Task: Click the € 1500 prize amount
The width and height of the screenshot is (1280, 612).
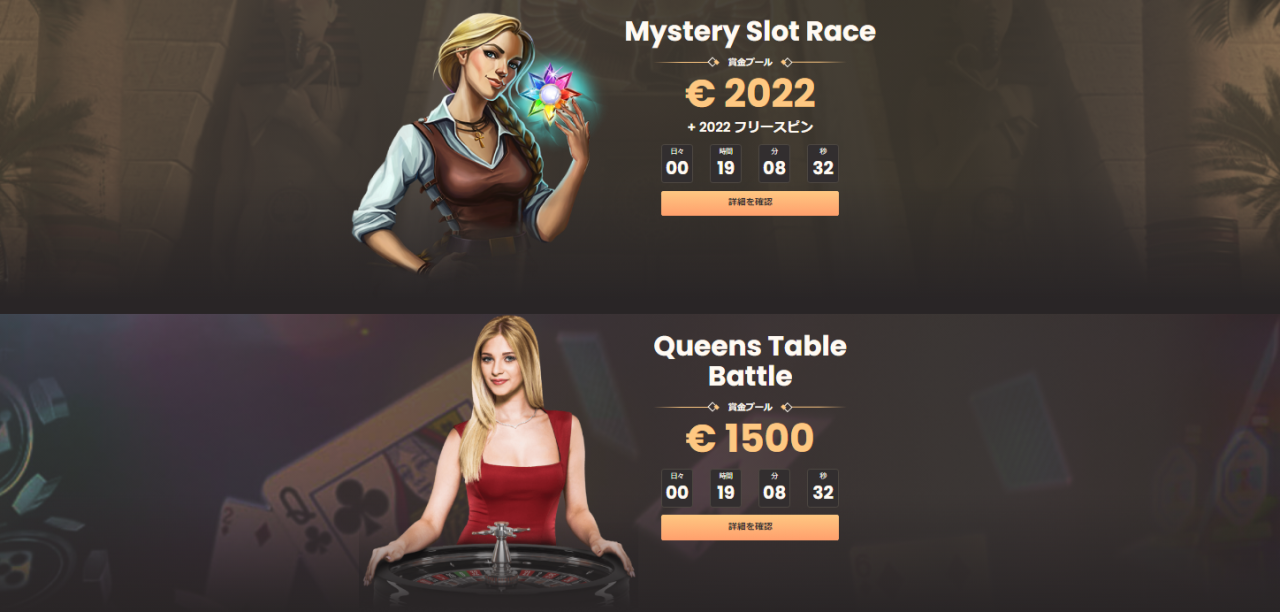Action: pyautogui.click(x=750, y=438)
